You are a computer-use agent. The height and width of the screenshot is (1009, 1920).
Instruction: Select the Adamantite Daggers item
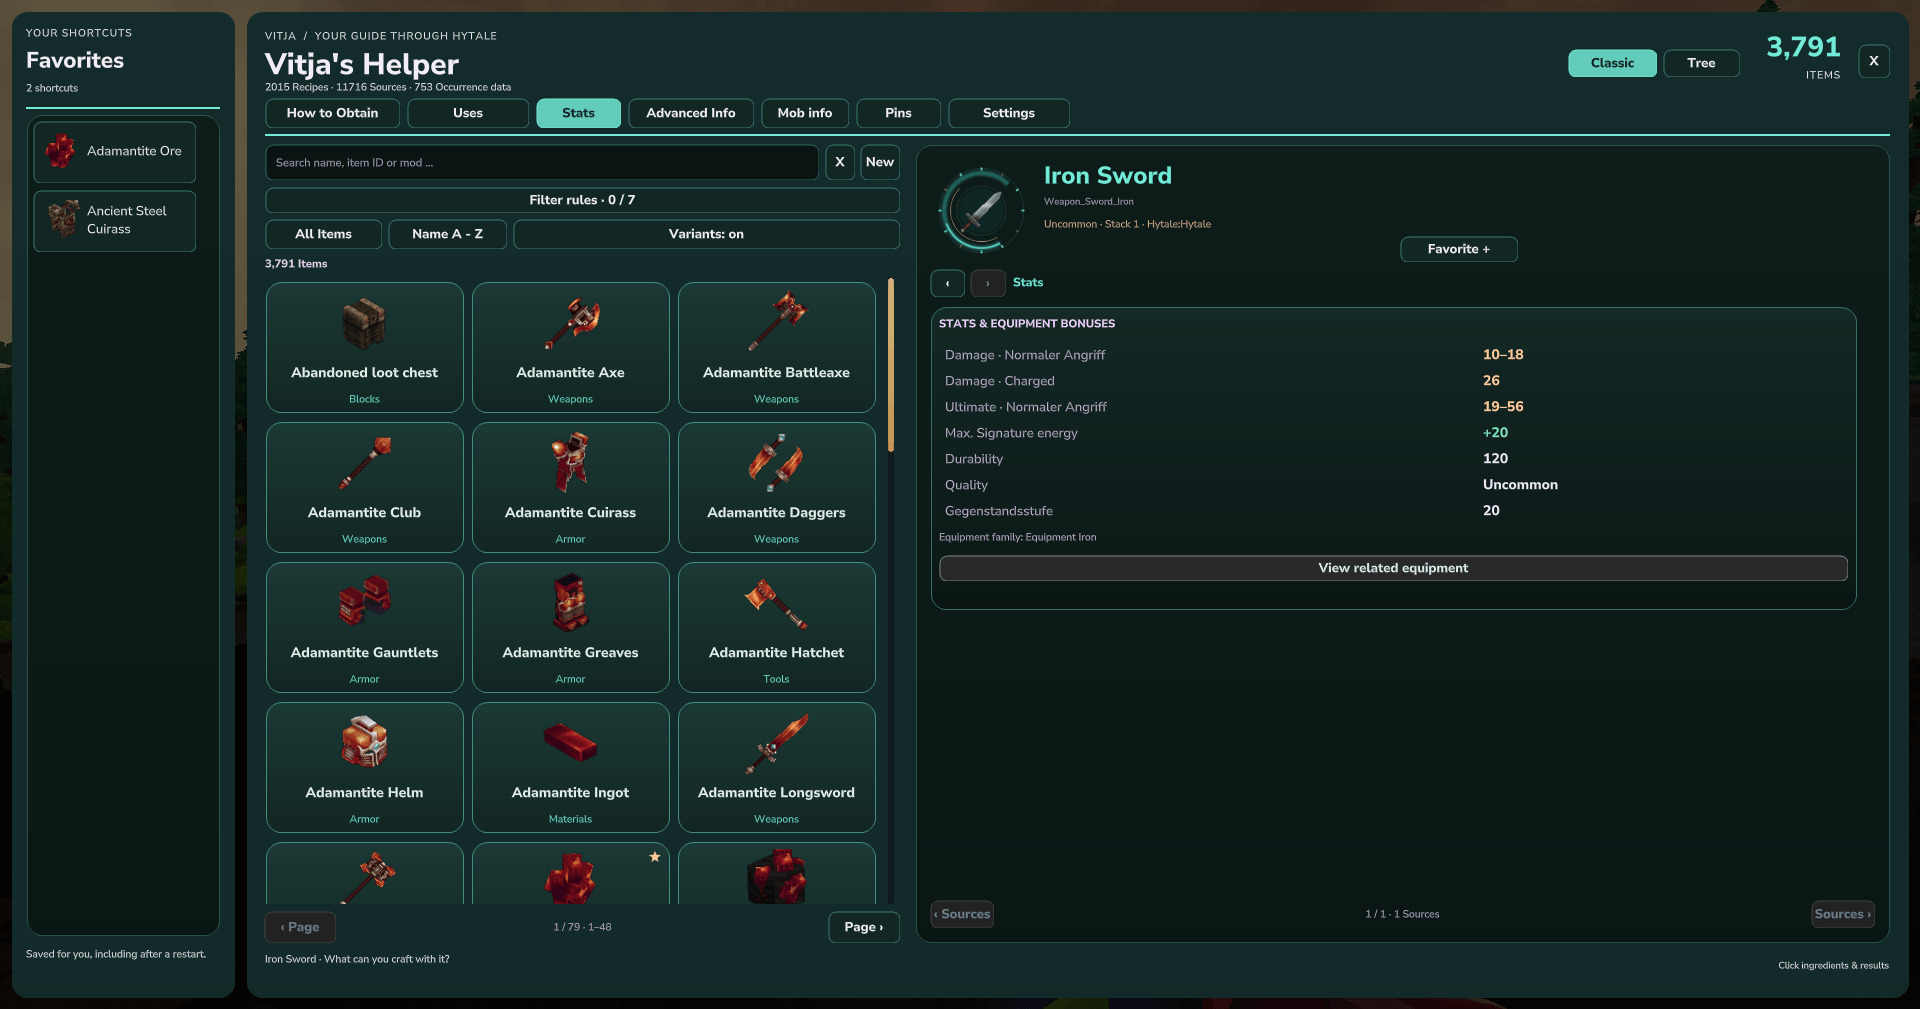coord(777,487)
